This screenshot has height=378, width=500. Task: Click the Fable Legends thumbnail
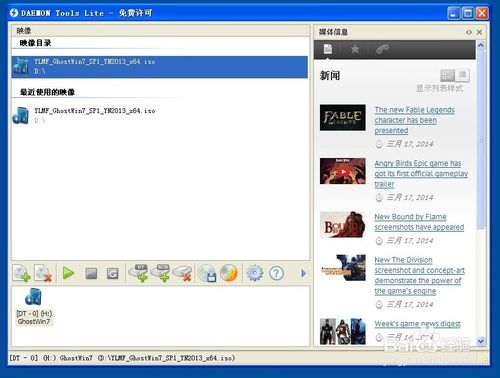point(343,117)
